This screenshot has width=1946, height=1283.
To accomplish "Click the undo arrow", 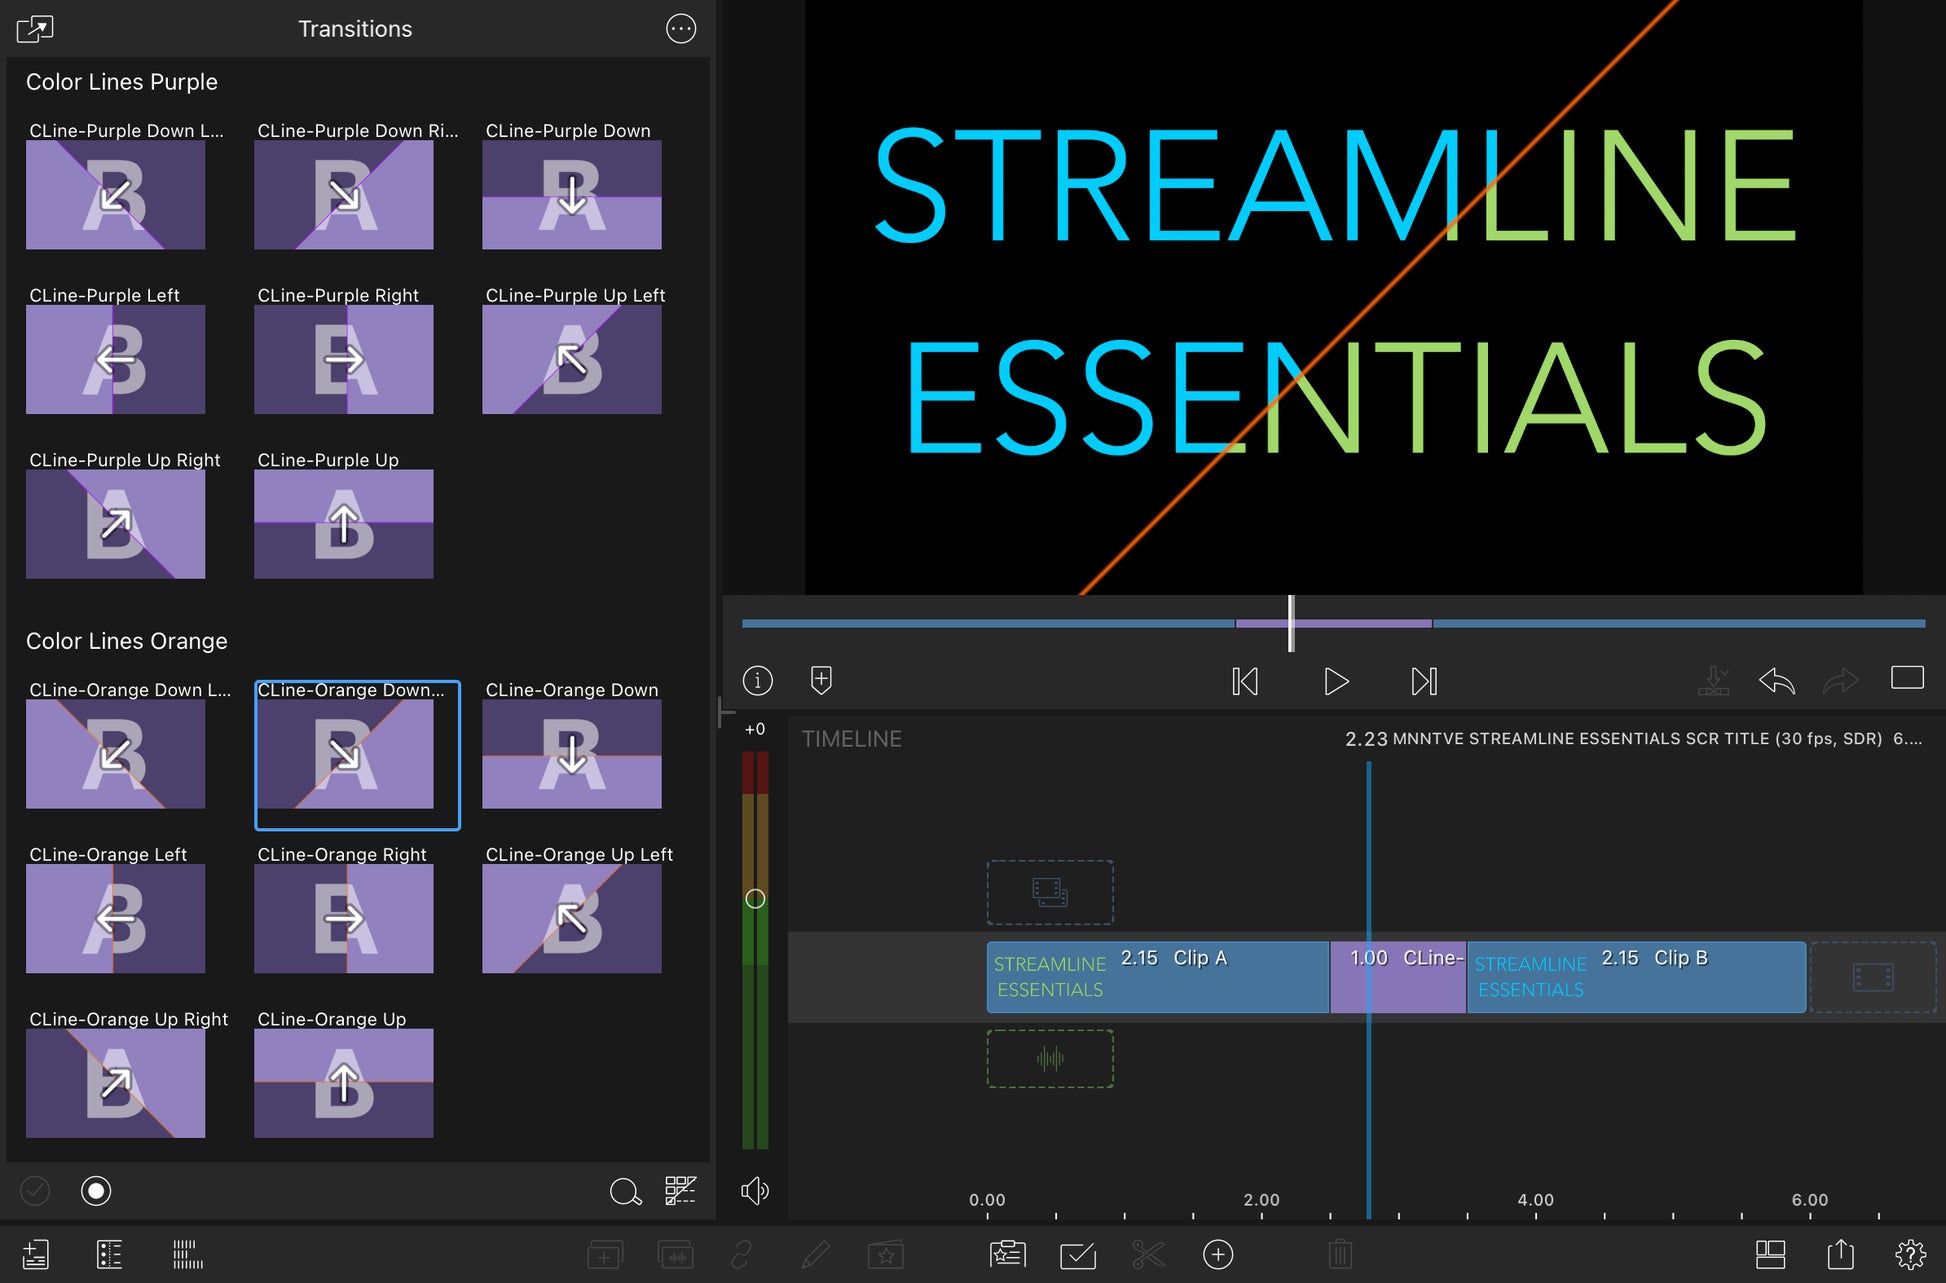I will (x=1776, y=682).
